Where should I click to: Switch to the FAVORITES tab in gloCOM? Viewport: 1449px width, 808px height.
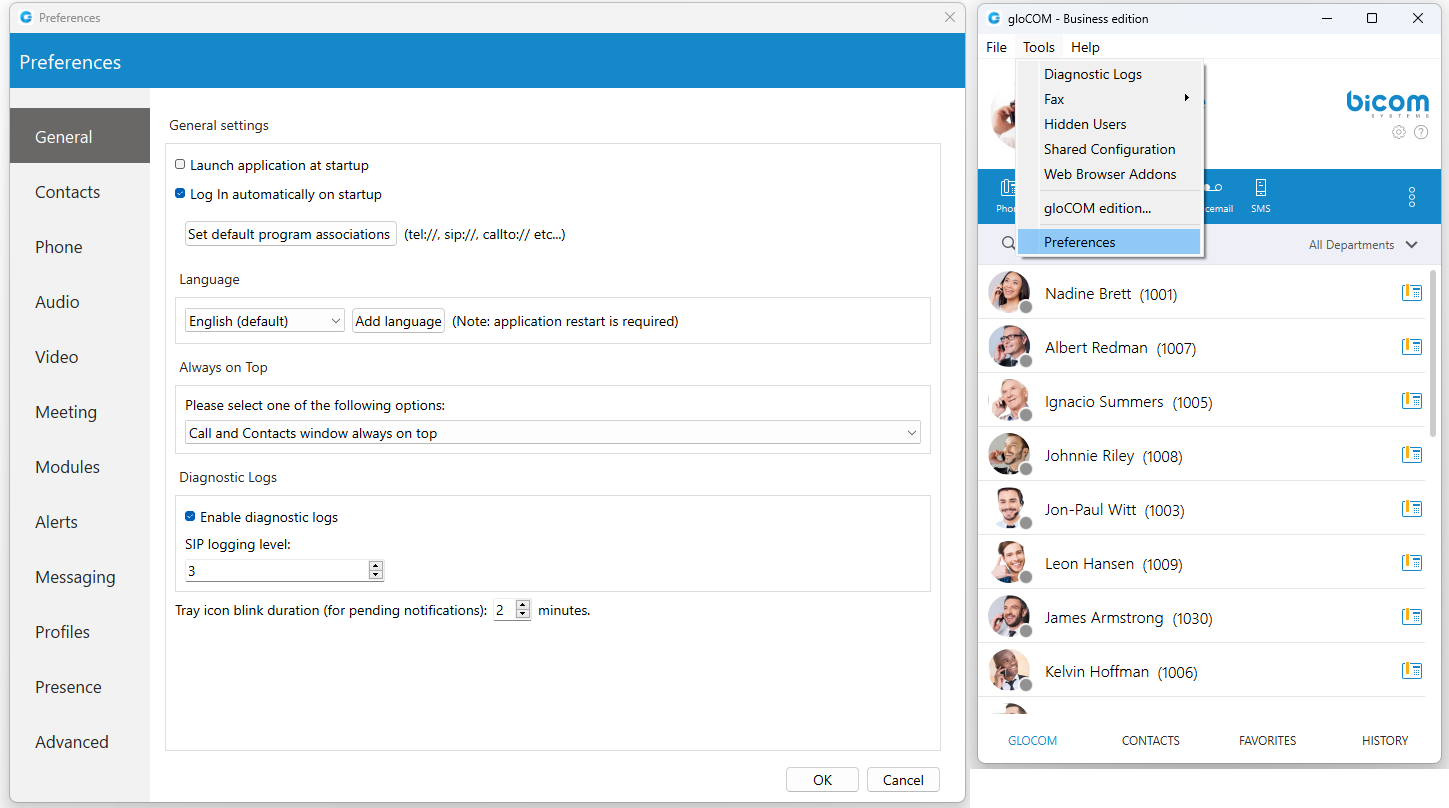coord(1267,741)
